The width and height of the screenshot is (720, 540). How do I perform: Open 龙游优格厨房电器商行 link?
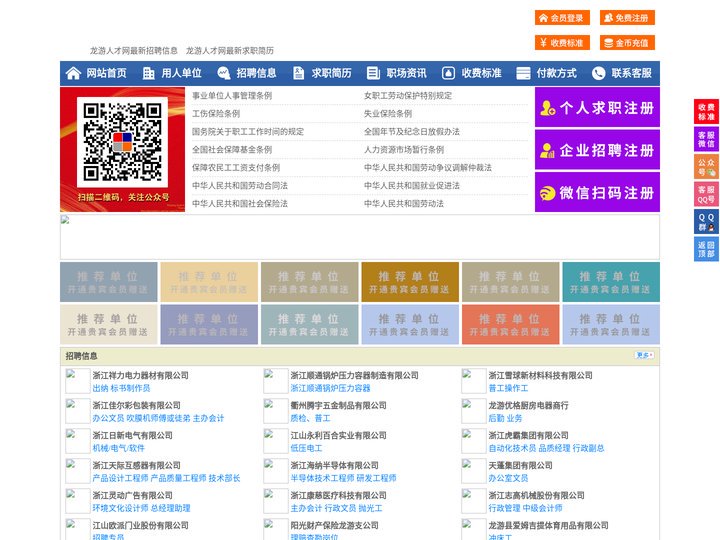click(x=529, y=405)
